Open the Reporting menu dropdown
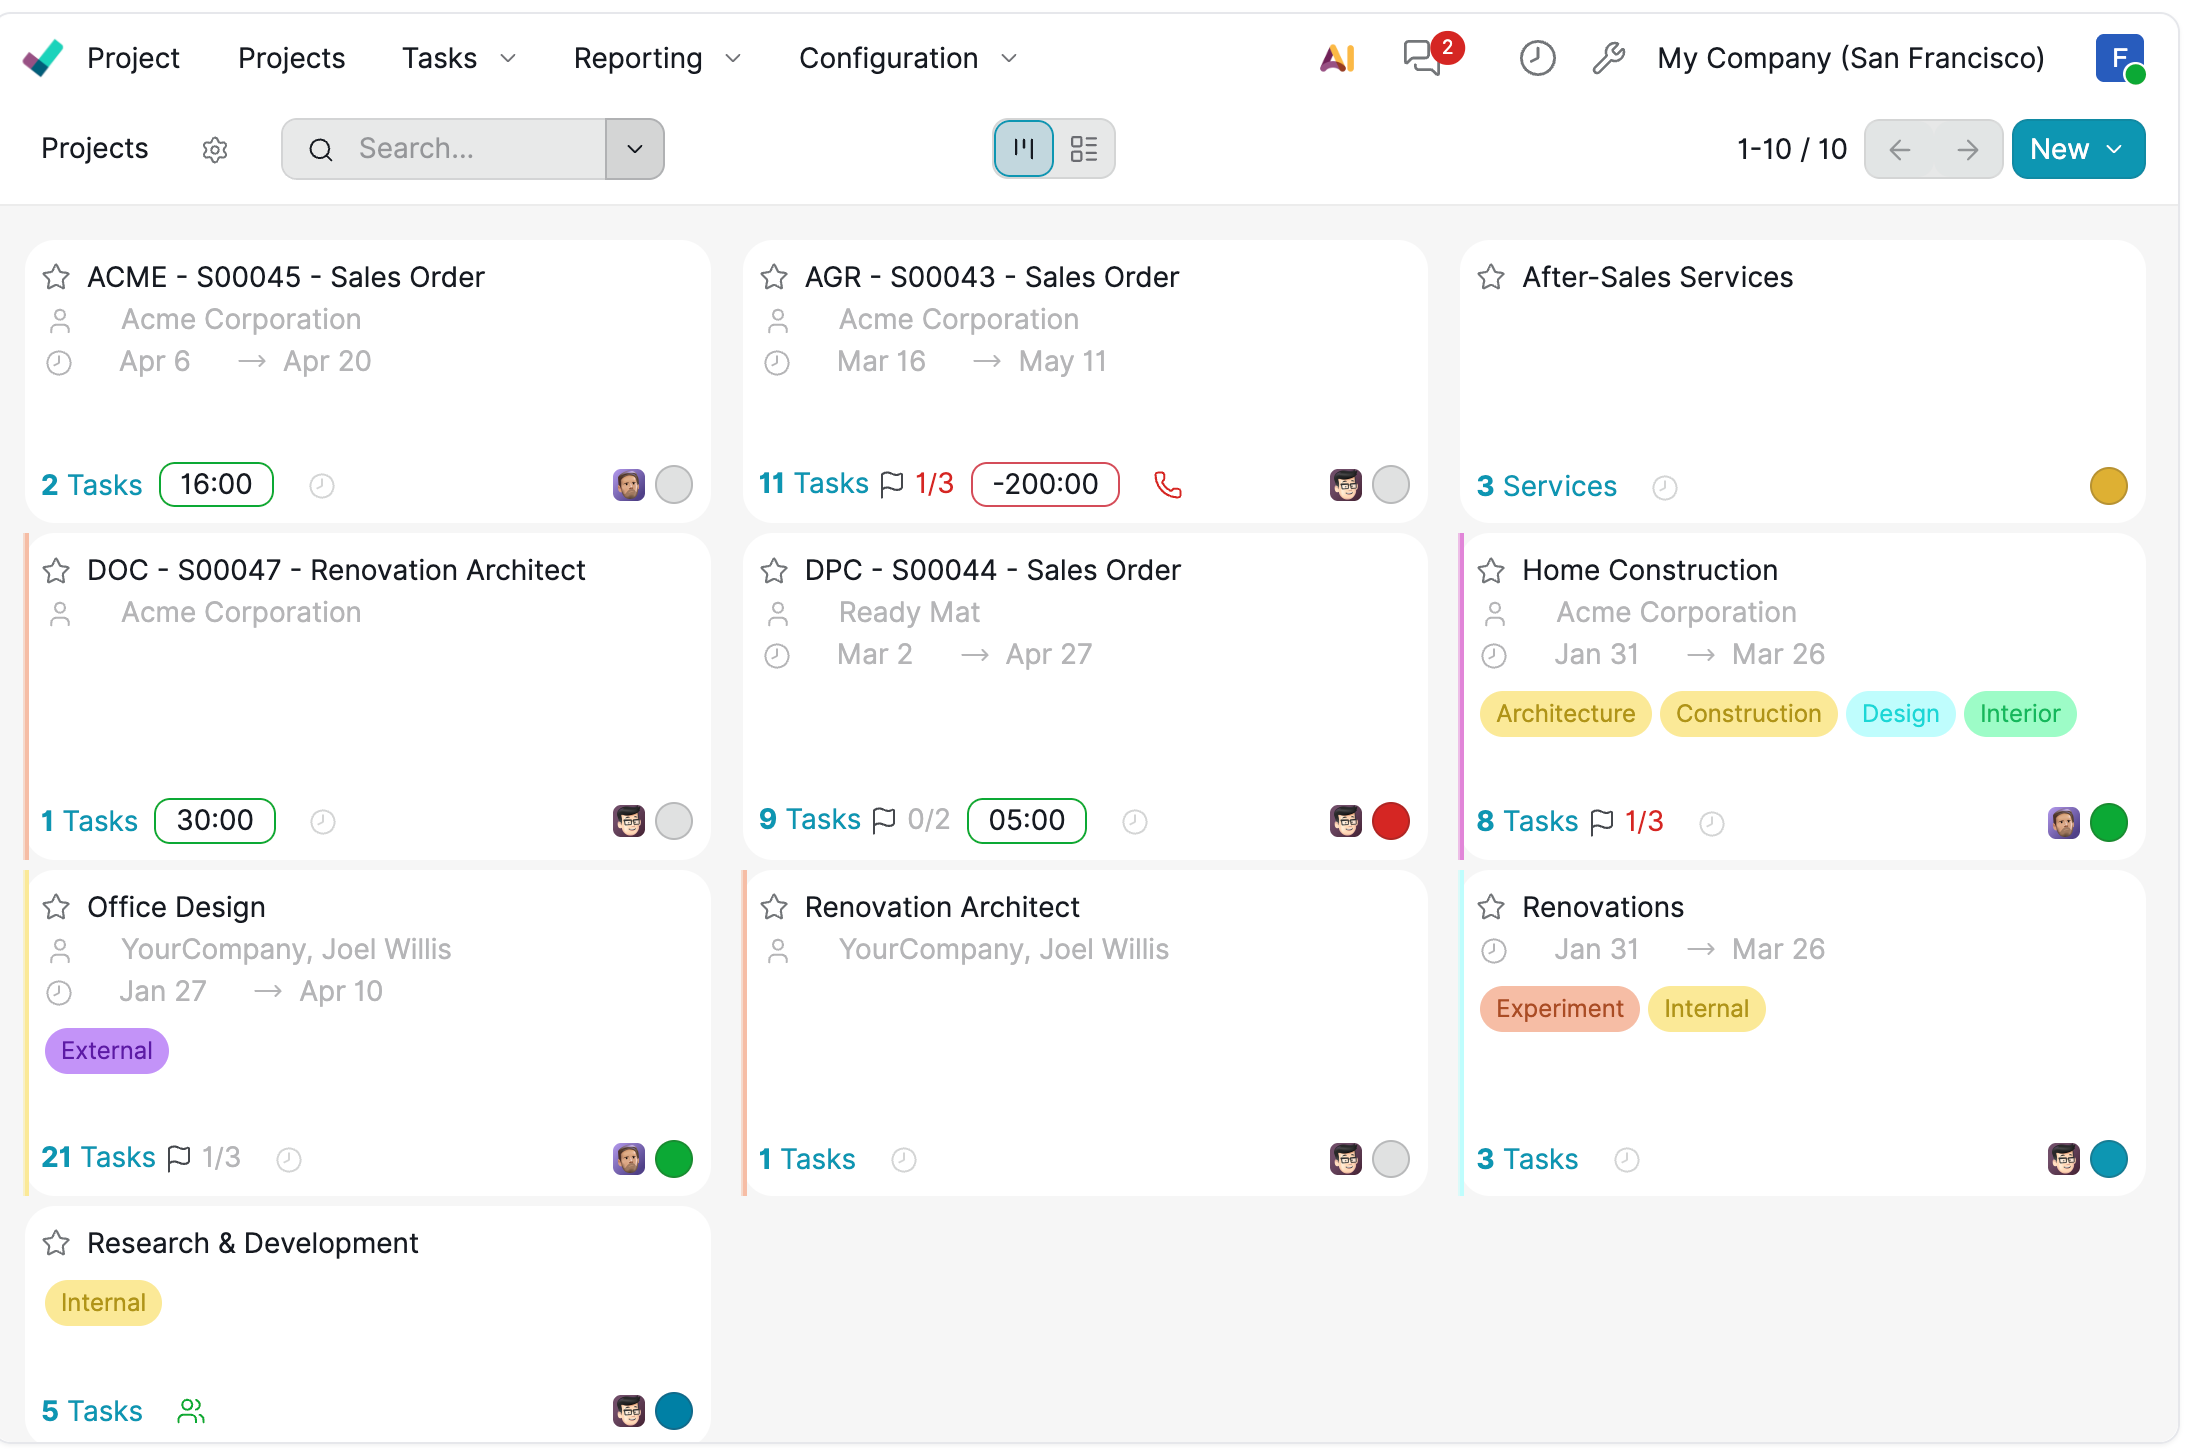Image resolution: width=2186 pixels, height=1452 pixels. tap(656, 59)
